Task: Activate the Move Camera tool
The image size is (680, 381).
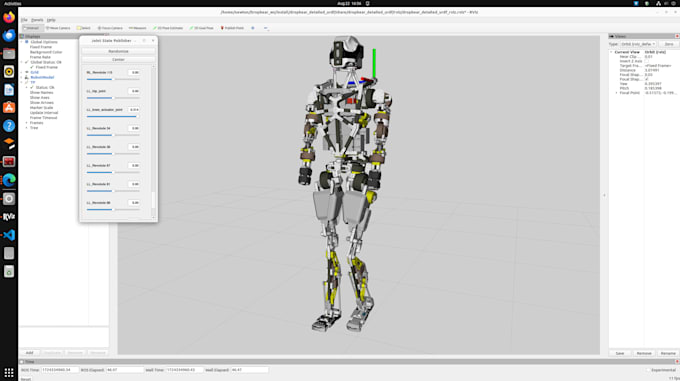Action: (x=58, y=28)
